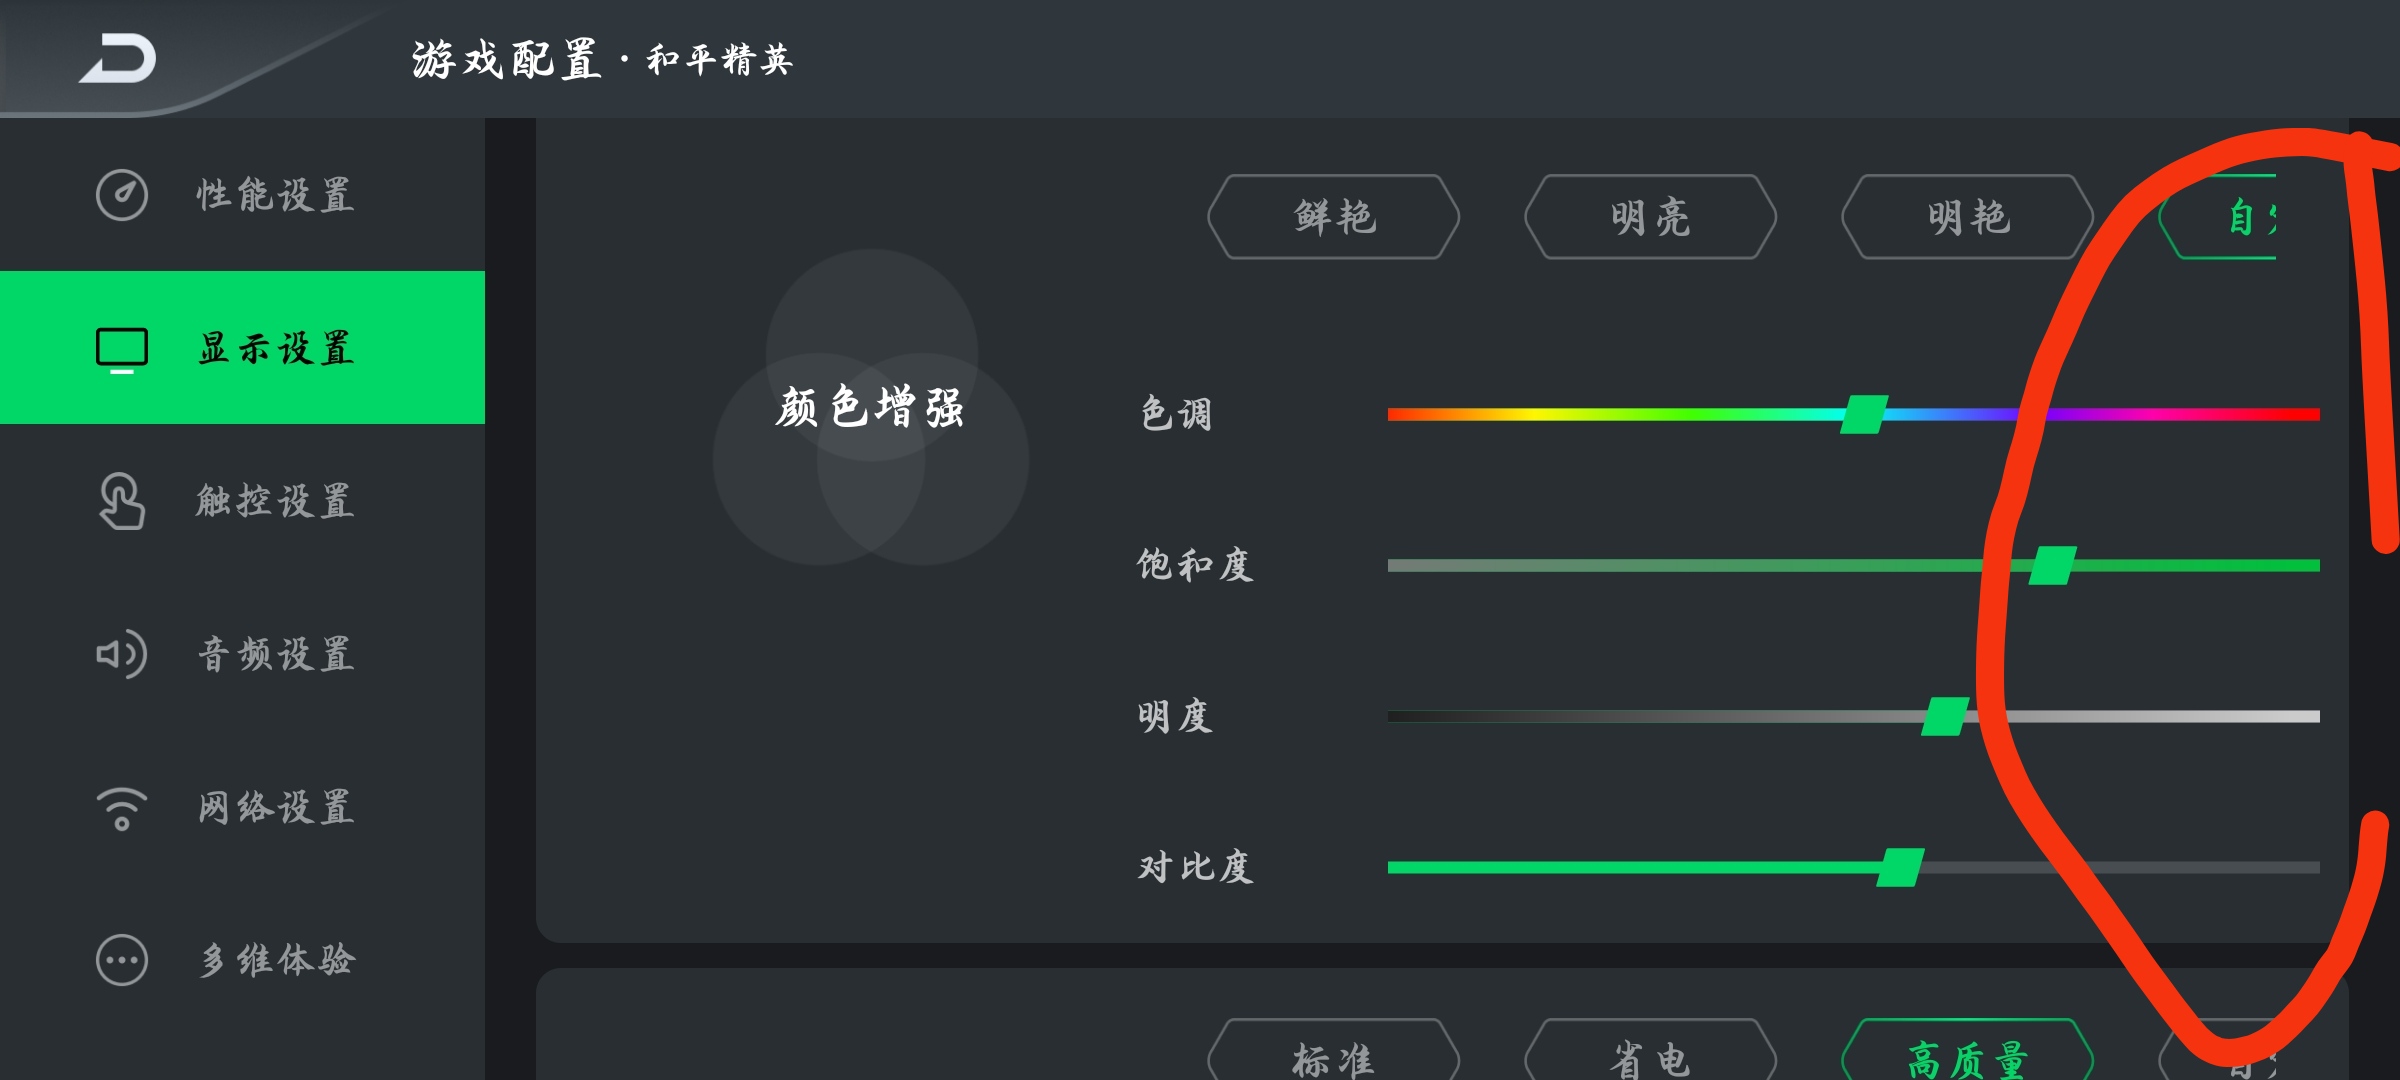The width and height of the screenshot is (2400, 1080).
Task: Click the multi-dimension experience dots icon
Action: click(122, 960)
